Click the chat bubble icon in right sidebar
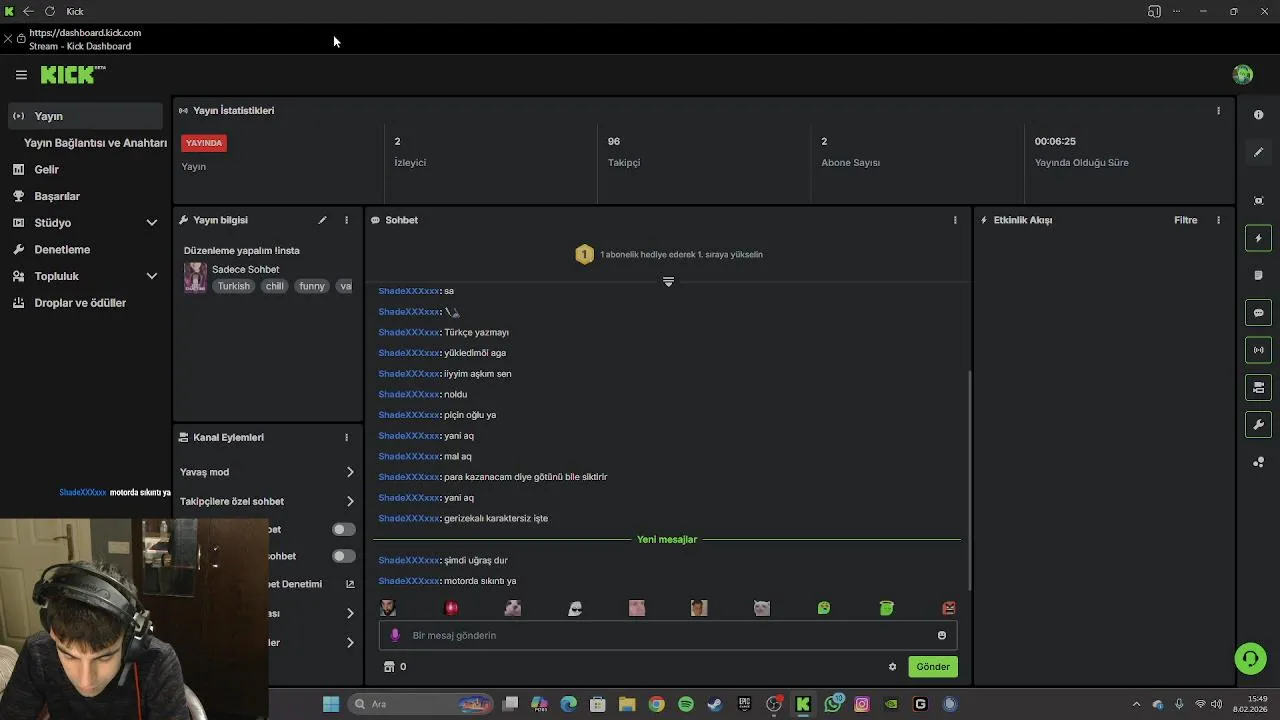 [1258, 313]
